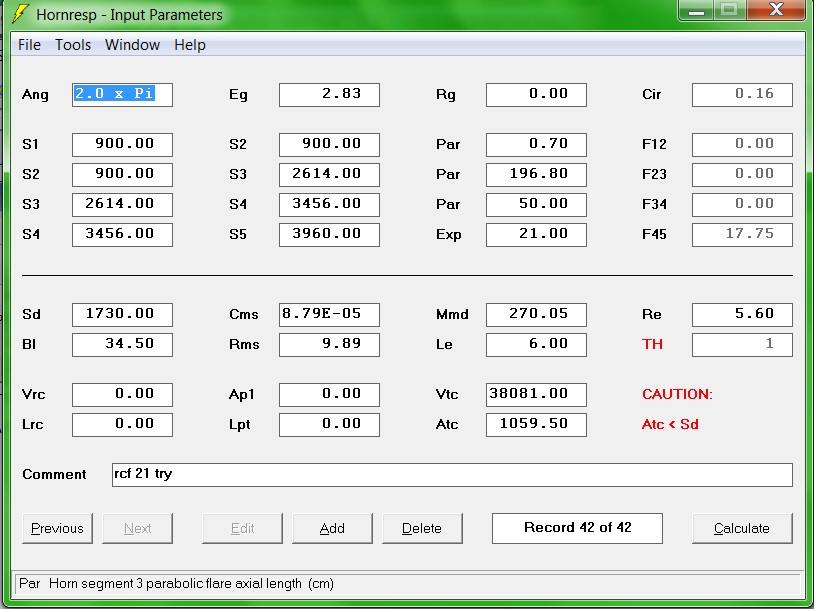This screenshot has height=612, width=818.
Task: Open the Help menu
Action: pos(190,45)
